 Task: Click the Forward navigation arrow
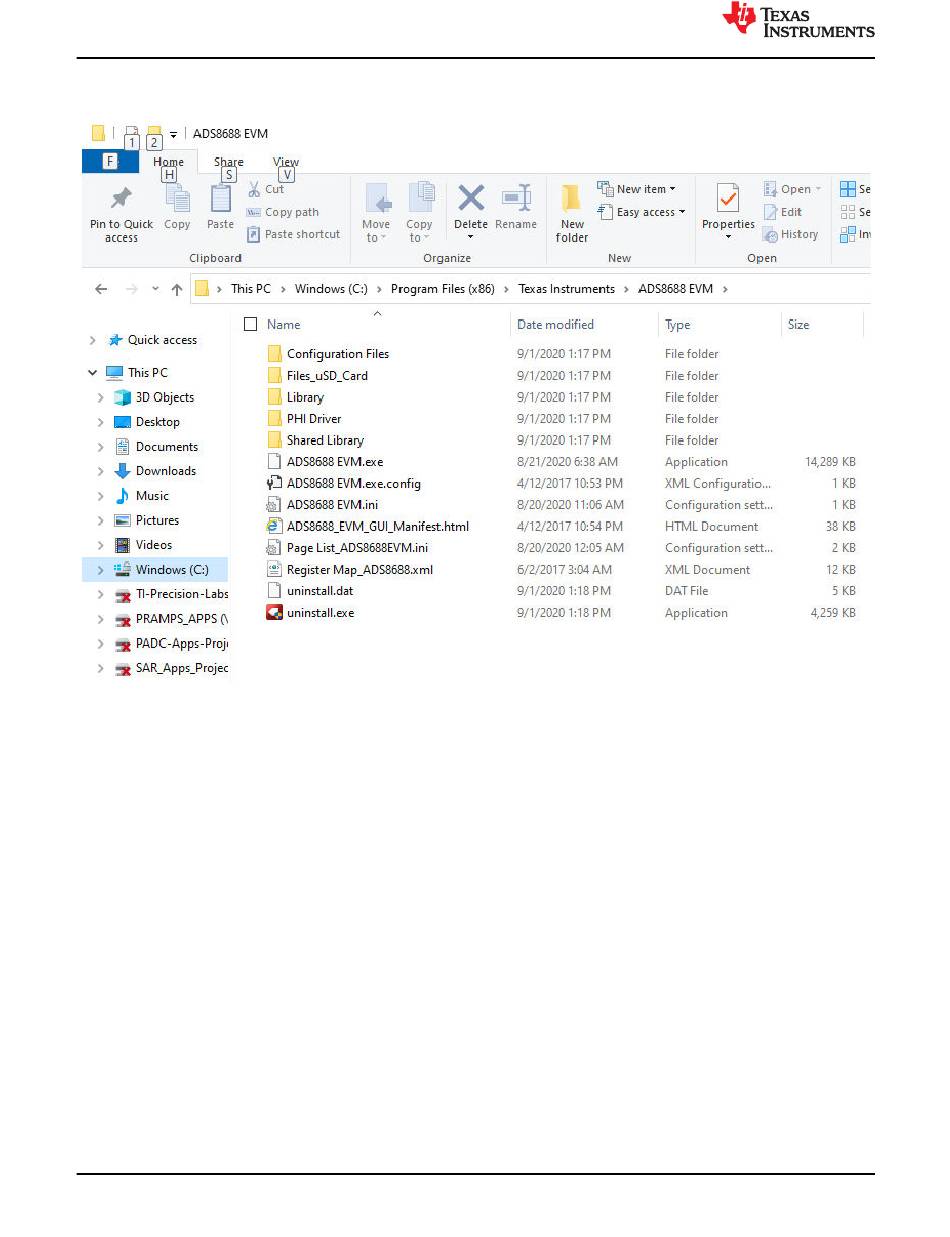131,289
